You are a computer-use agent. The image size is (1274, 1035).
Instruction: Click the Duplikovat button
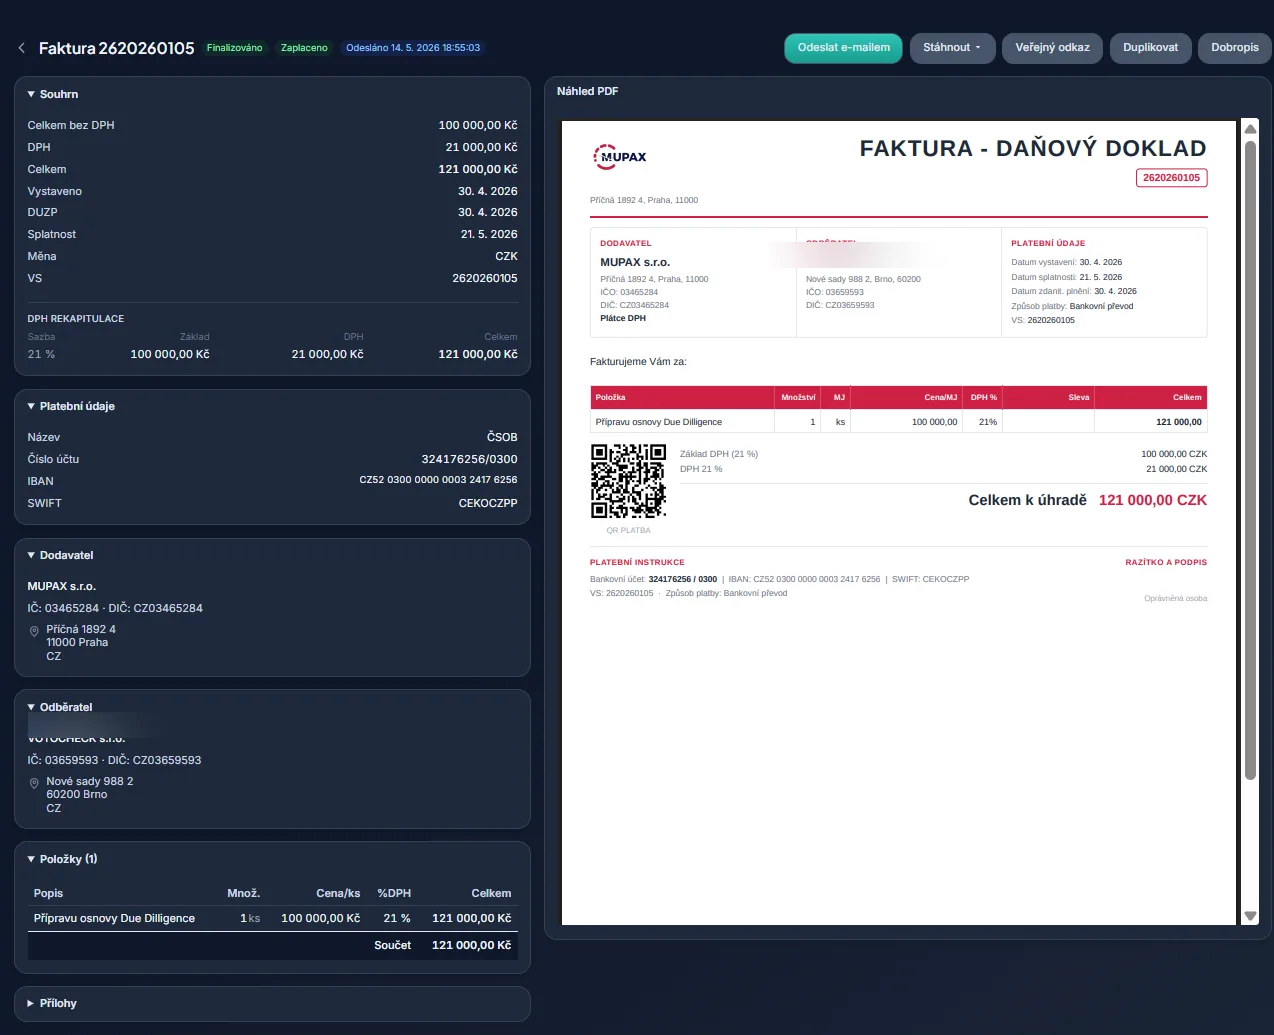tap(1150, 48)
